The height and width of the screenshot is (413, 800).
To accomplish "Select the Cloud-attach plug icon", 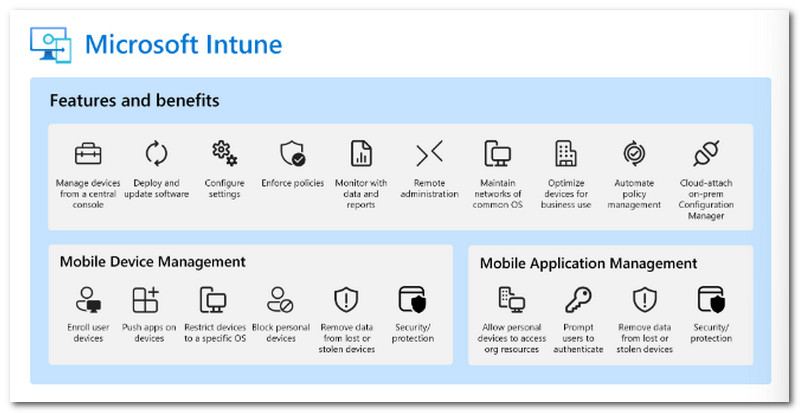I will (x=706, y=154).
